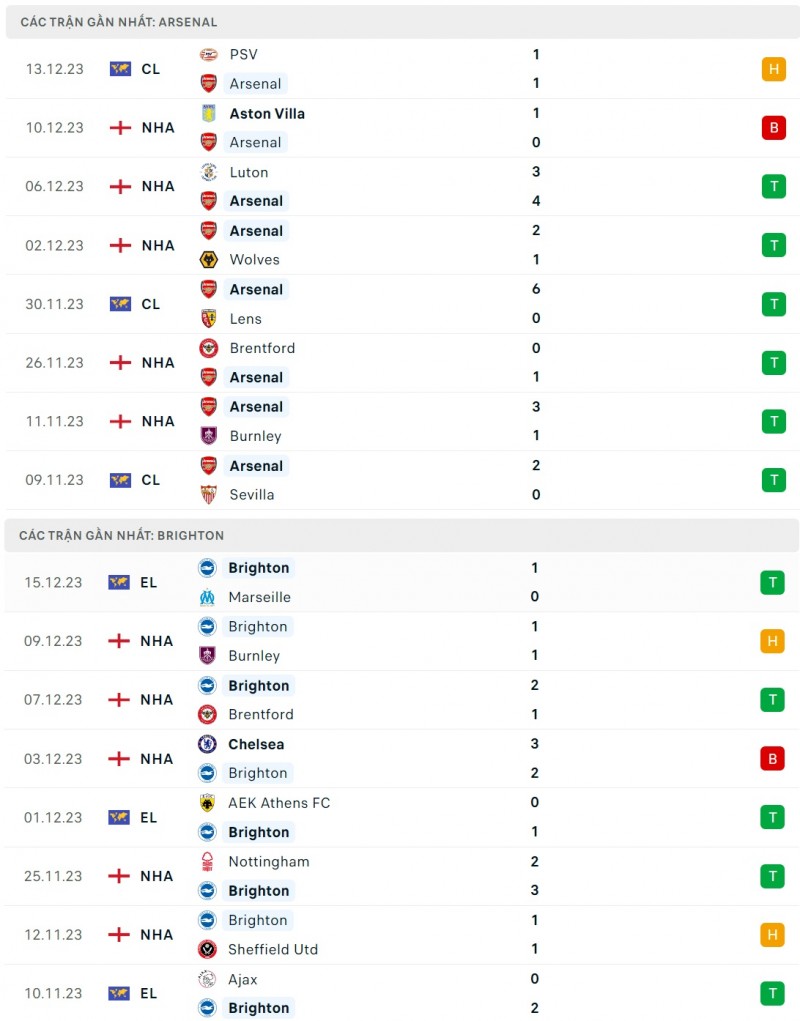Click red B badge for Aston Villa match
The height and width of the screenshot is (1021, 800).
(773, 128)
